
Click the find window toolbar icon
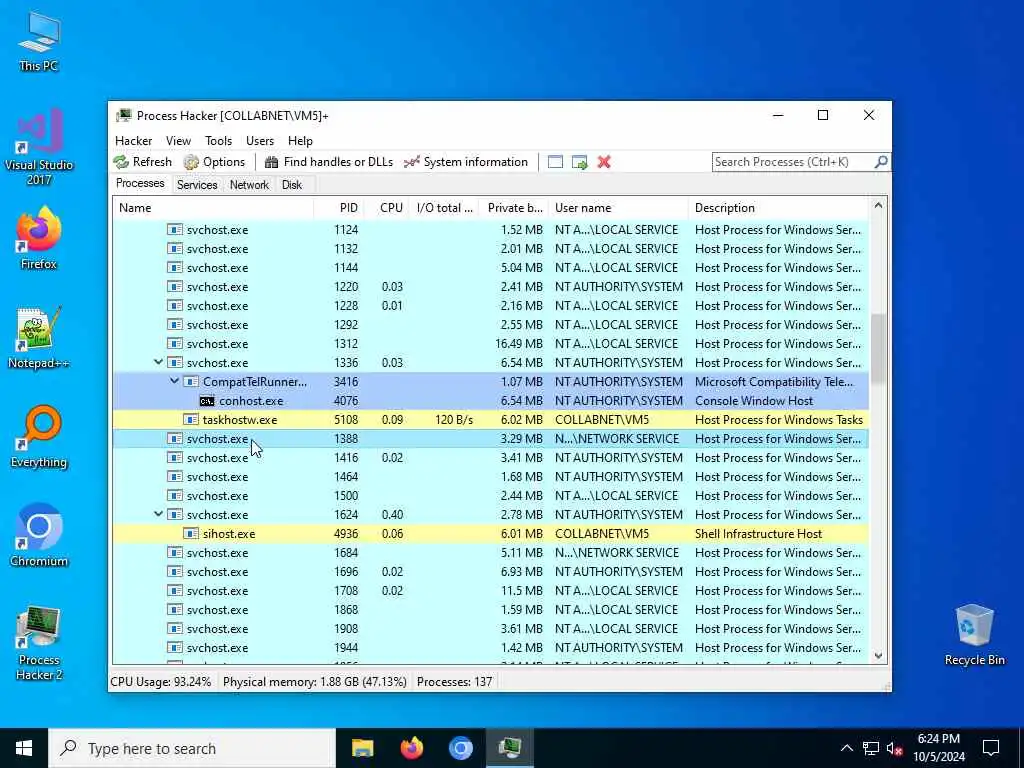point(555,162)
